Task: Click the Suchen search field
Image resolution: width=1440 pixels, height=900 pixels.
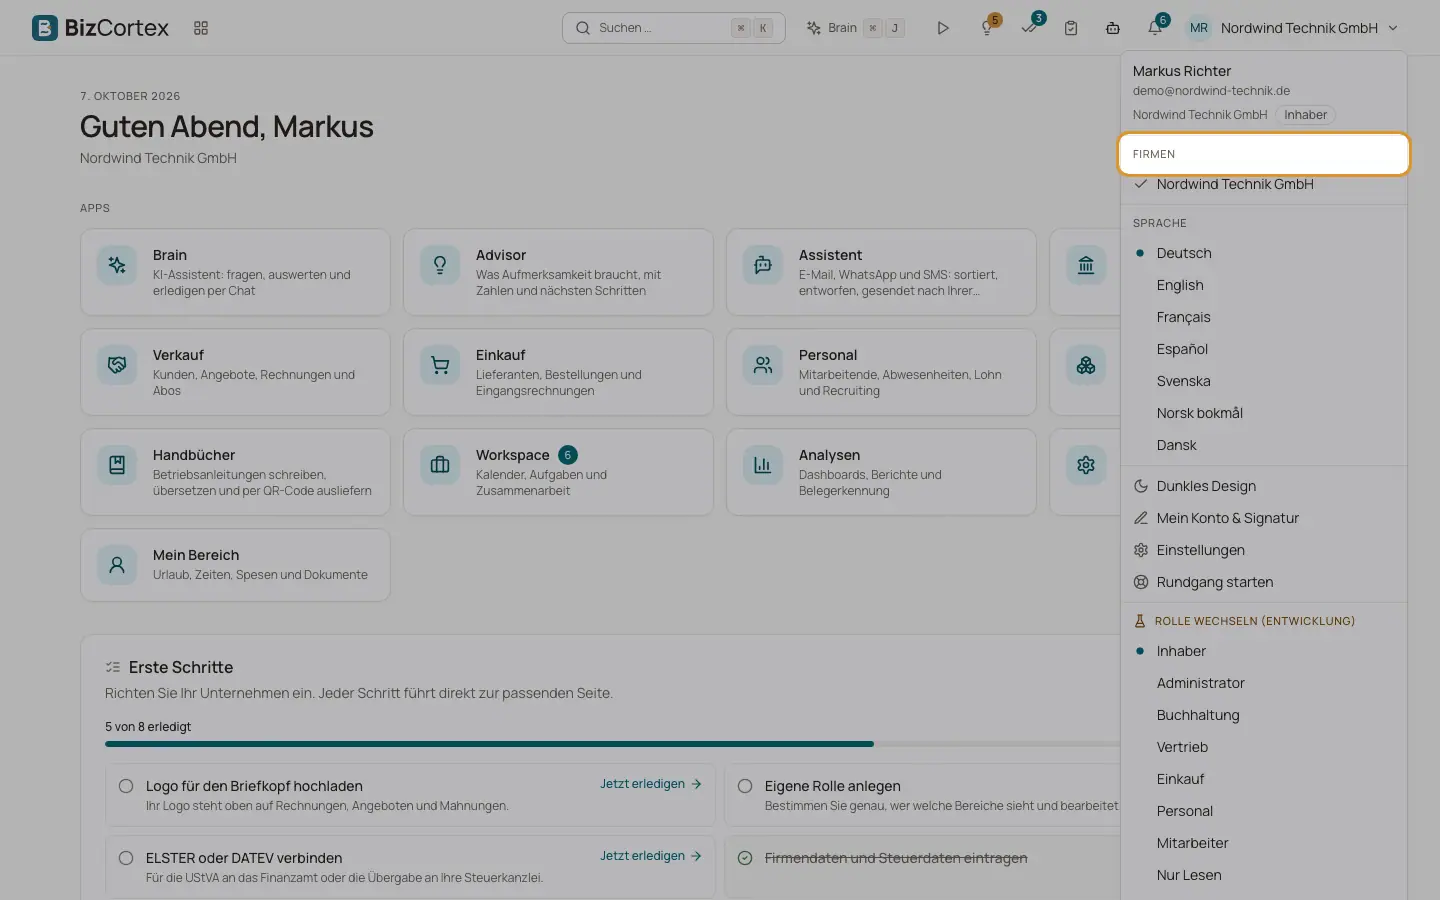Action: (673, 28)
